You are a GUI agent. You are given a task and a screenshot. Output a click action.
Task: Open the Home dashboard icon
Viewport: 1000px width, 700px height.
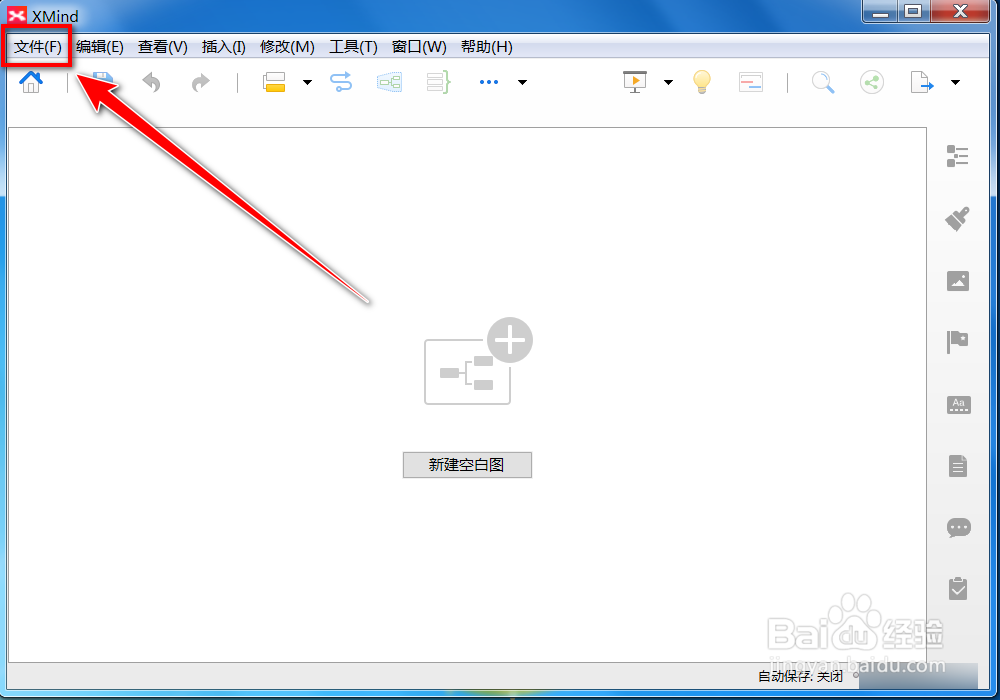(31, 82)
